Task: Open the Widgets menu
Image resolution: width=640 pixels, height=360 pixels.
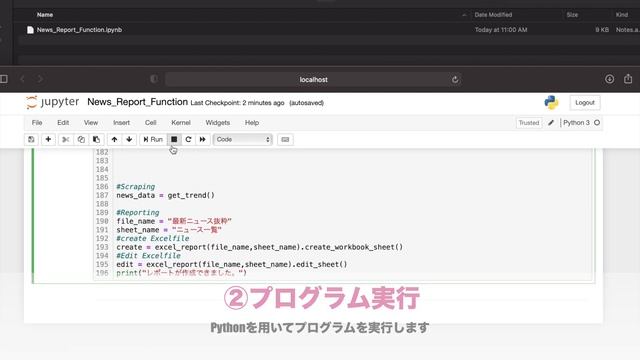Action: pyautogui.click(x=218, y=123)
